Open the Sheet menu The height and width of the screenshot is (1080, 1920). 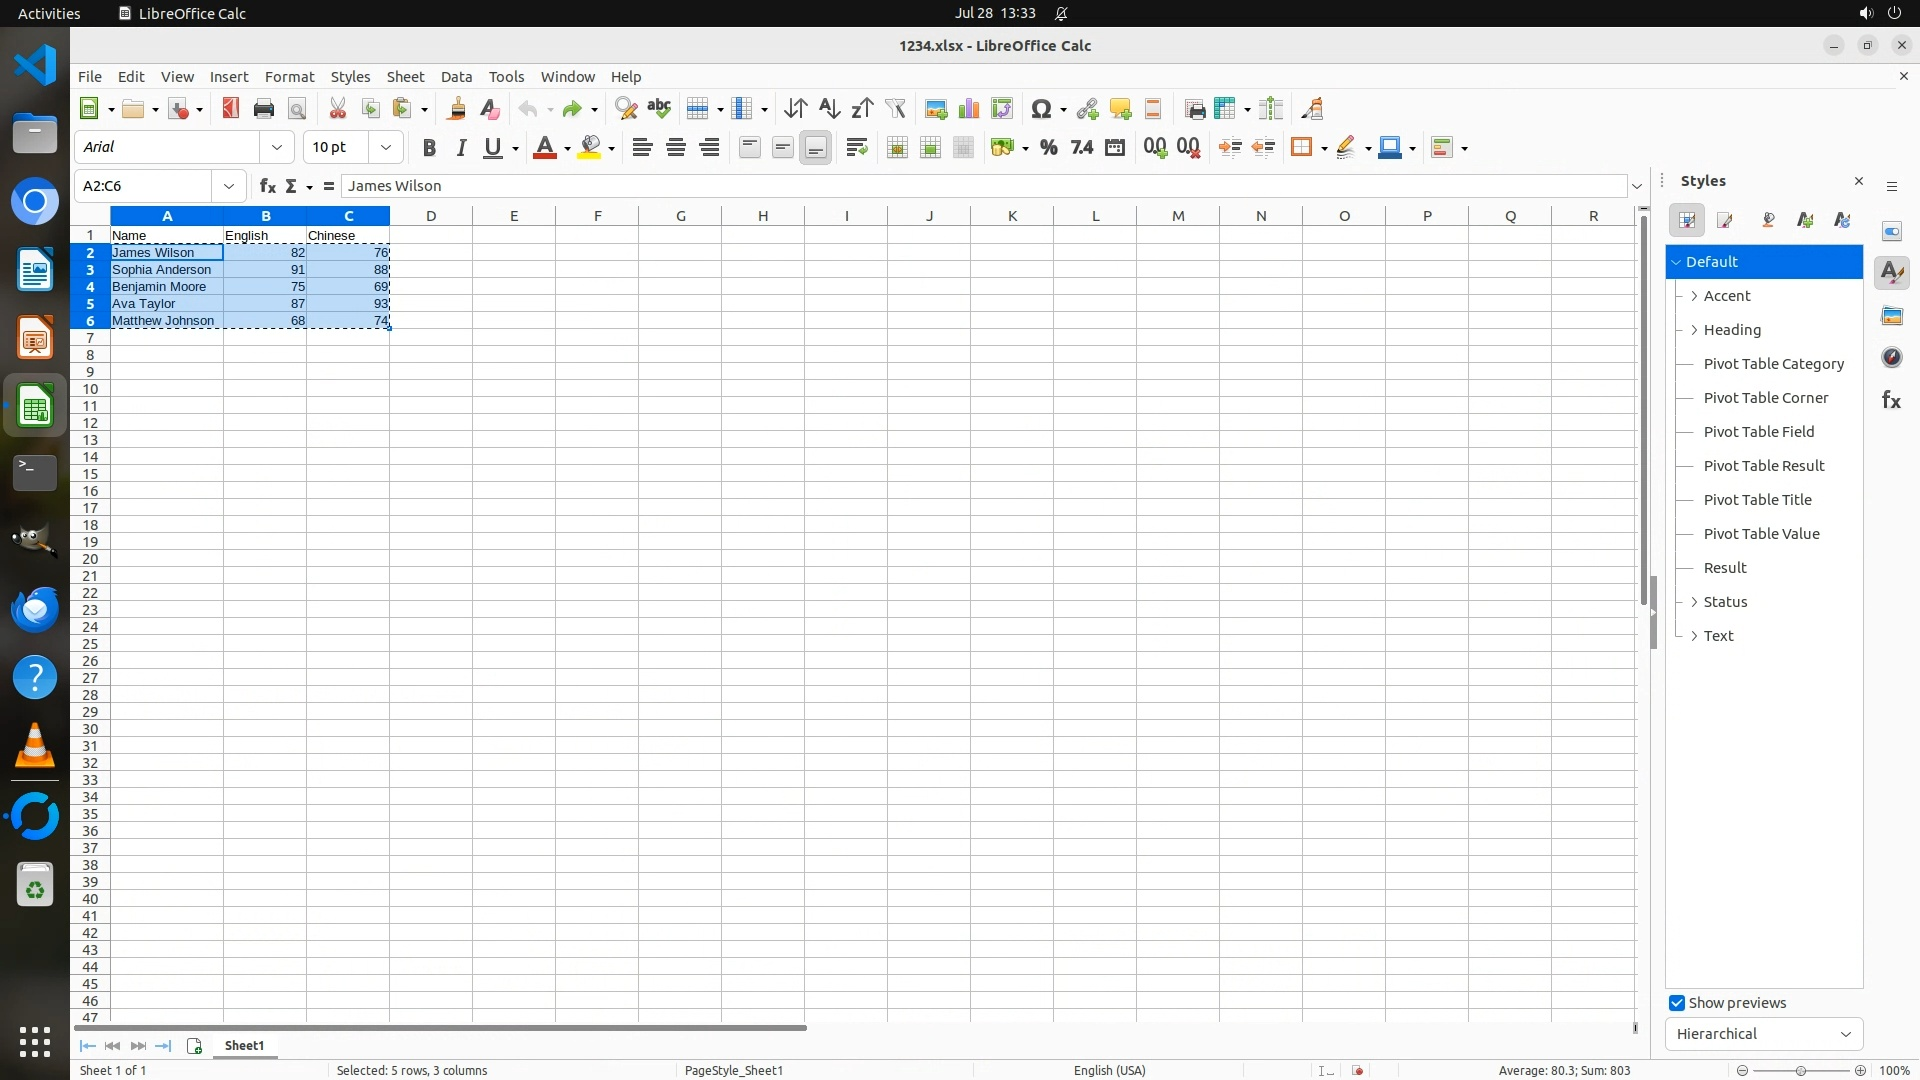tap(405, 77)
